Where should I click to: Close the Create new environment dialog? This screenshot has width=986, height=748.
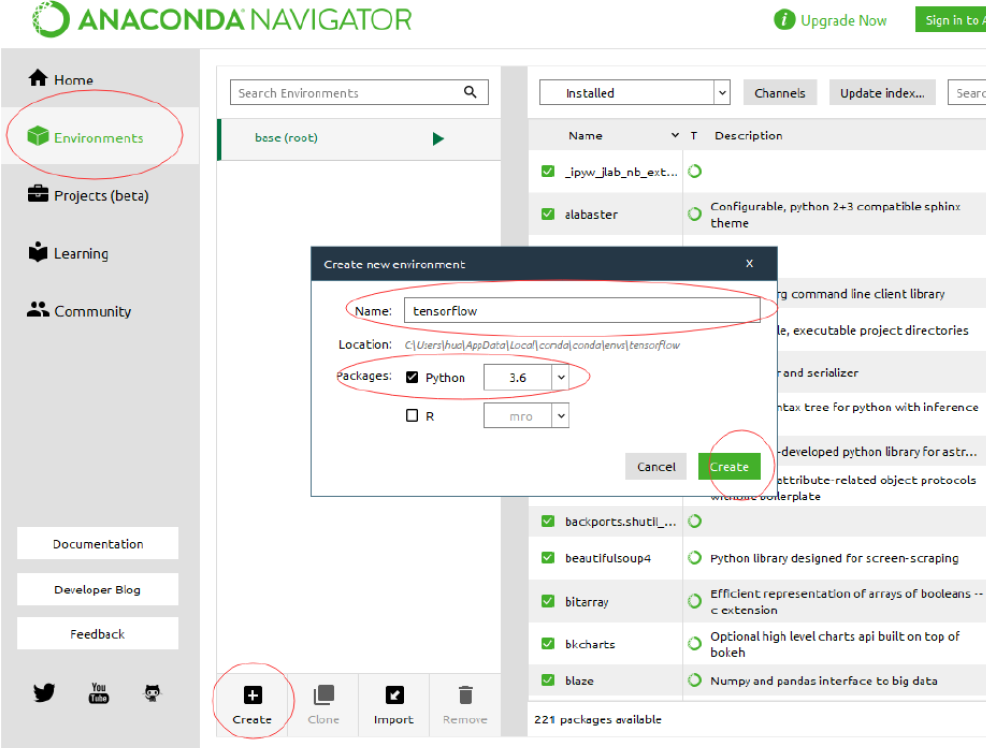749,263
